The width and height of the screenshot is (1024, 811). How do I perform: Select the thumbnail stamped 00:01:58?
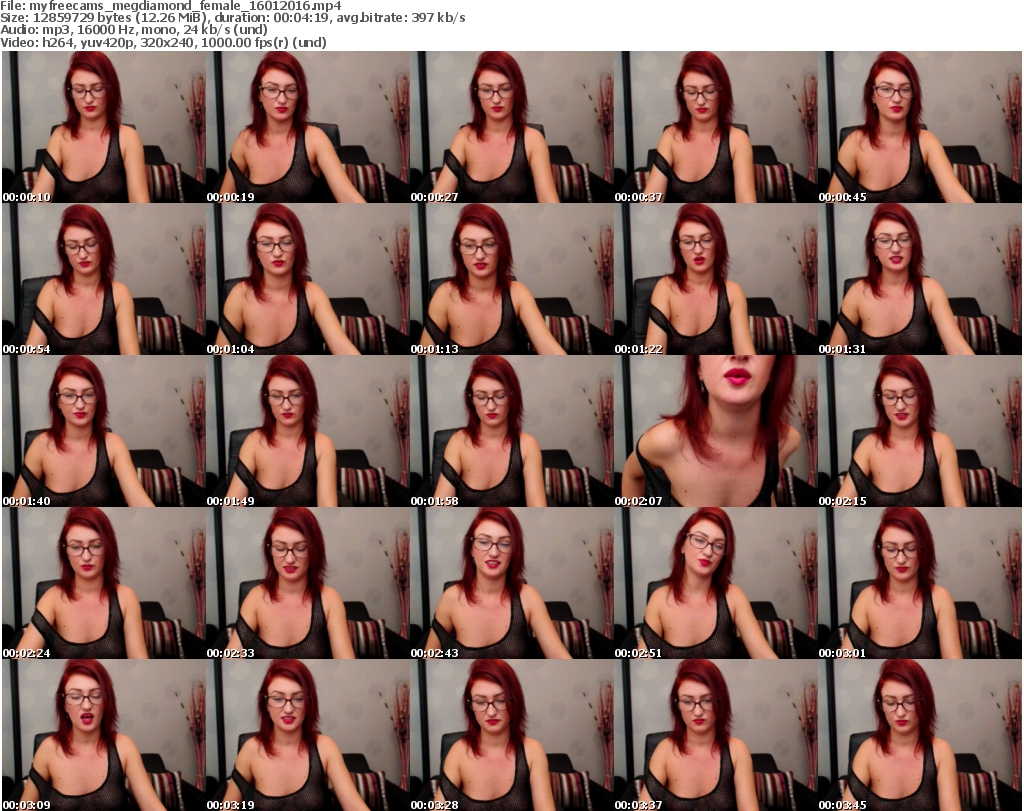coord(511,432)
